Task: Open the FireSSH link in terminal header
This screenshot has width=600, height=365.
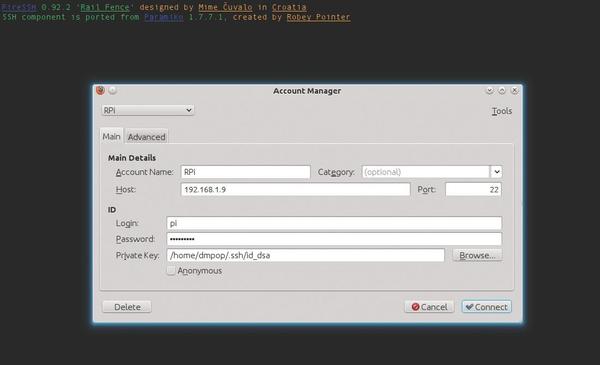Action: 19,7
